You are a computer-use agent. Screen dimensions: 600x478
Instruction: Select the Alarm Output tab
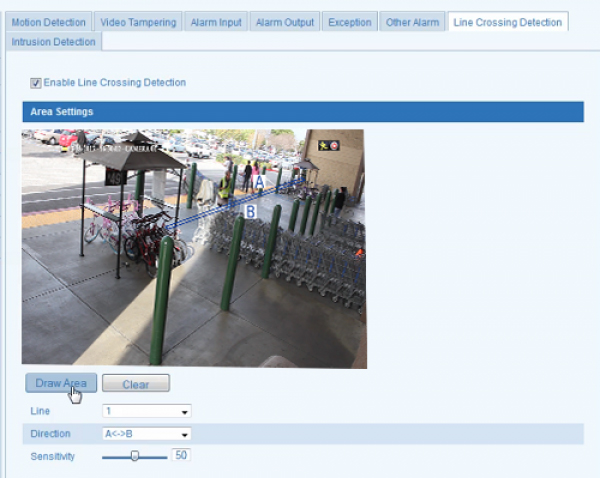(x=284, y=22)
